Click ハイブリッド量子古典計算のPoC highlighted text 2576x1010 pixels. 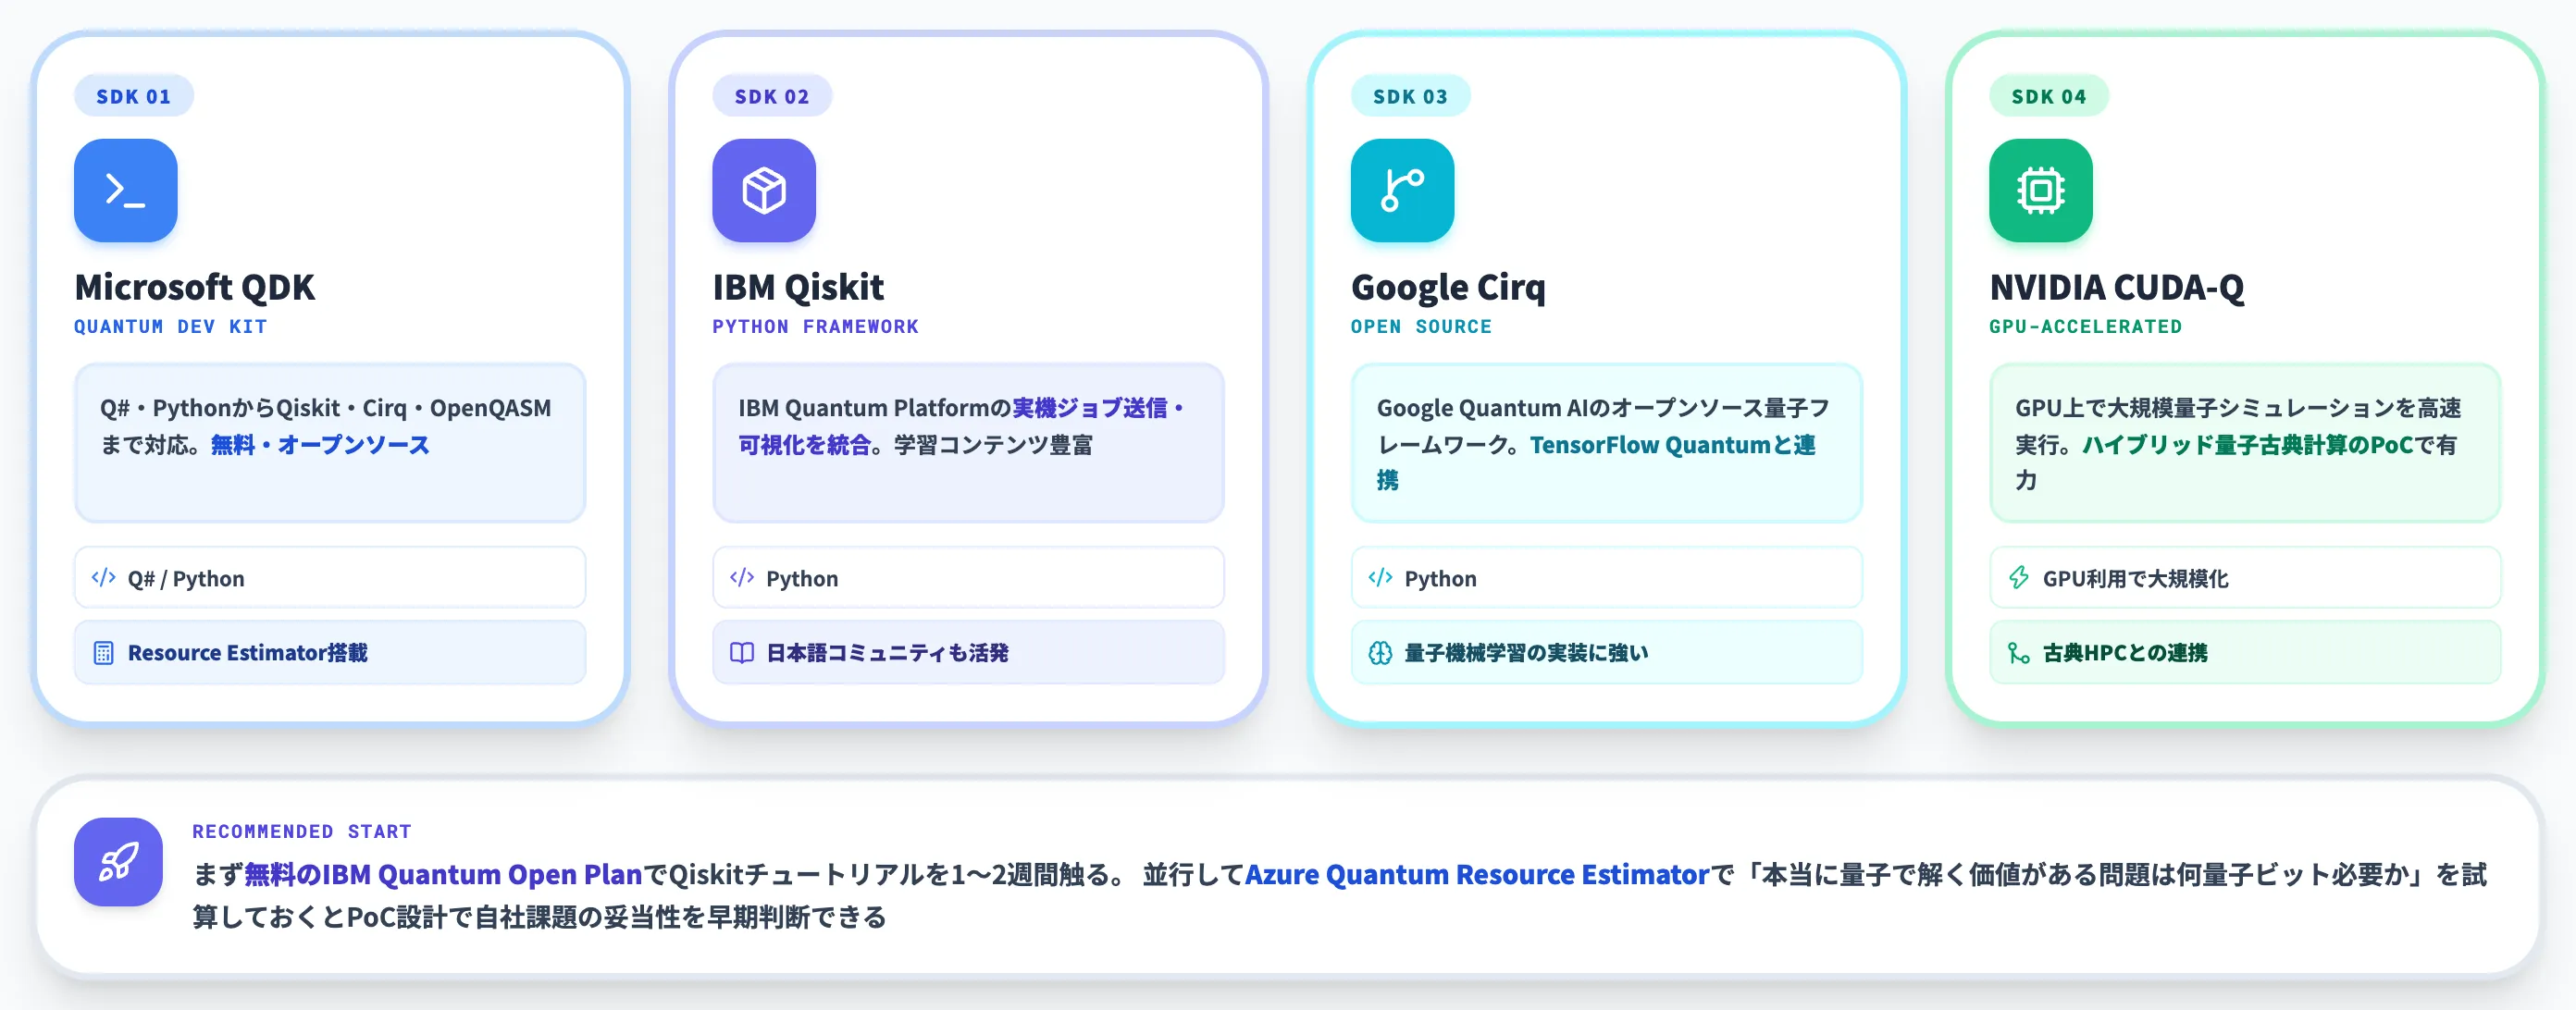(x=2248, y=445)
